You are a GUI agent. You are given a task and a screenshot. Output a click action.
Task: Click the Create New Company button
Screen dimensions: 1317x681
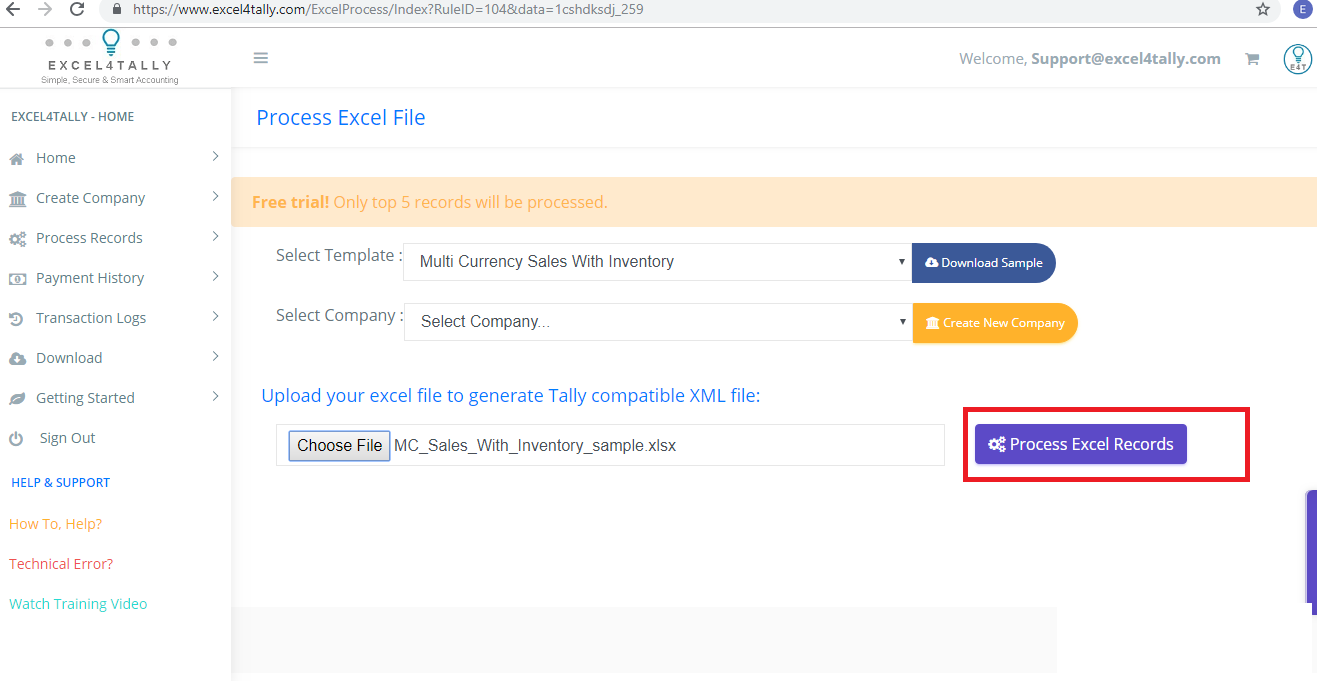click(995, 323)
